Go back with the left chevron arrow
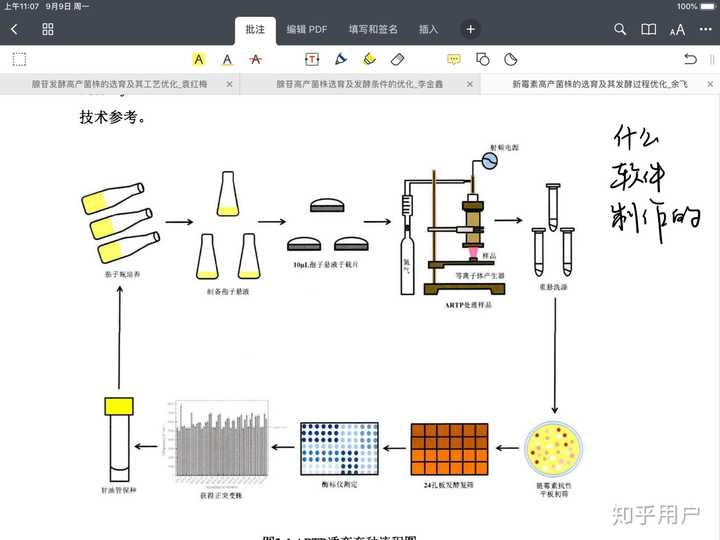The height and width of the screenshot is (540, 720). pos(14,29)
